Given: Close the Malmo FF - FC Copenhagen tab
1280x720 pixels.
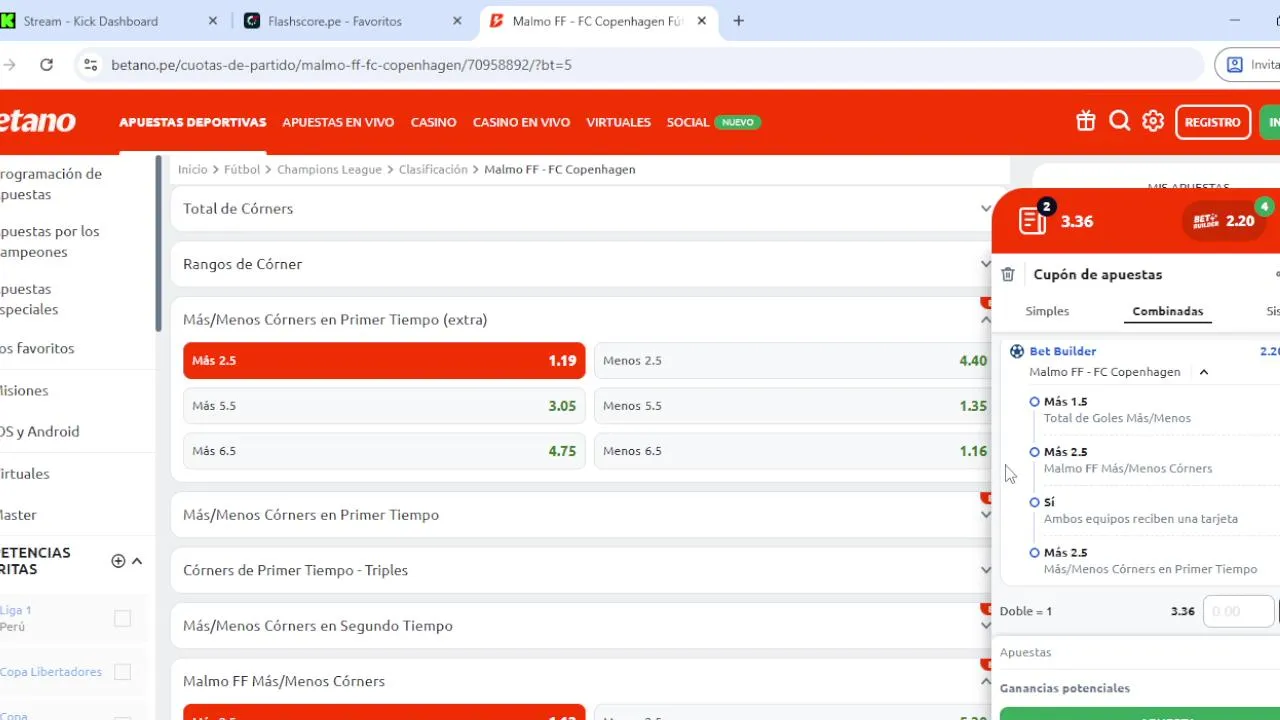Looking at the screenshot, I should pyautogui.click(x=702, y=21).
